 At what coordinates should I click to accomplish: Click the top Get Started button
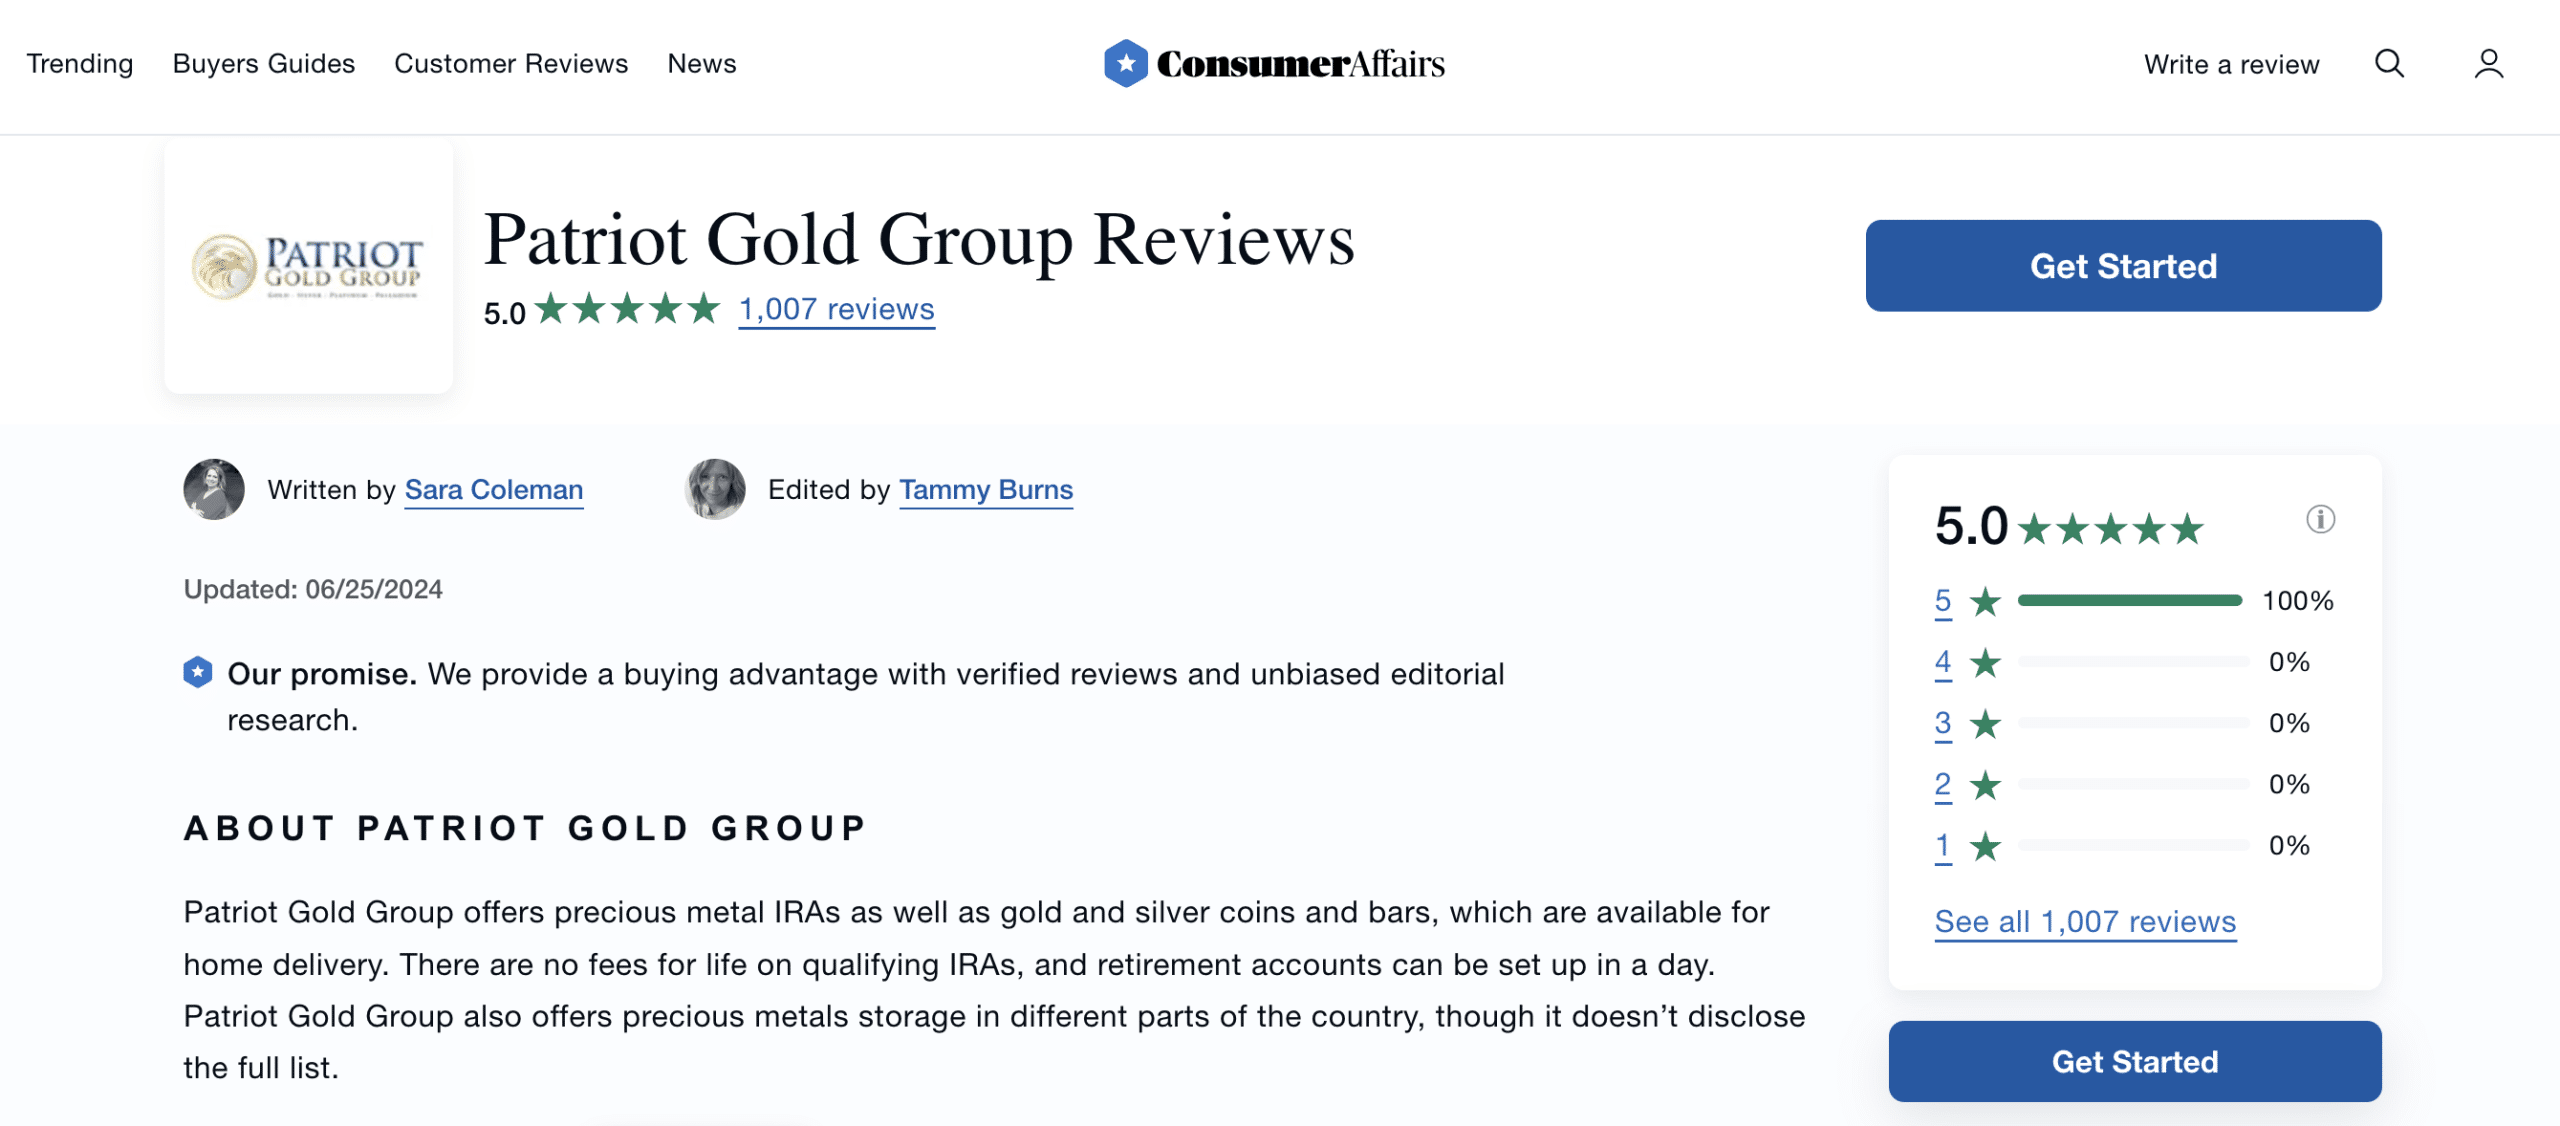point(2124,265)
